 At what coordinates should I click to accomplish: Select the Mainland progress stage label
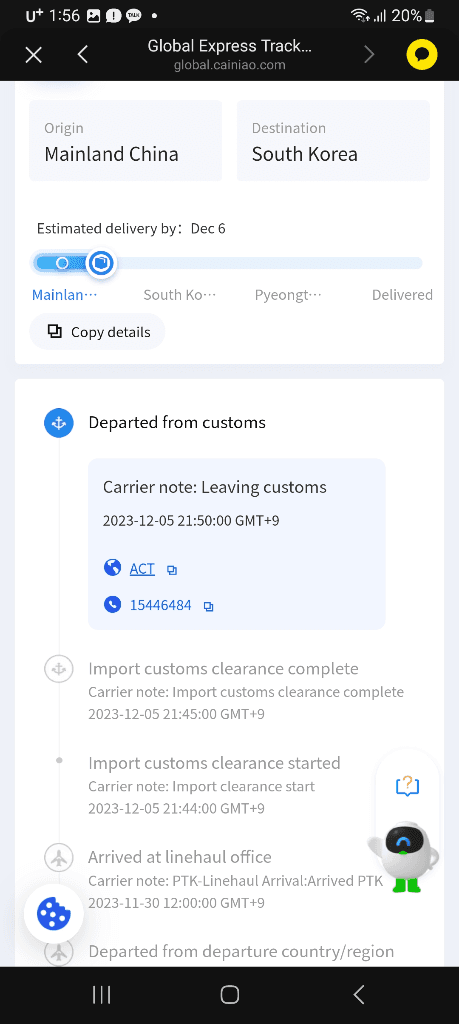(x=65, y=295)
